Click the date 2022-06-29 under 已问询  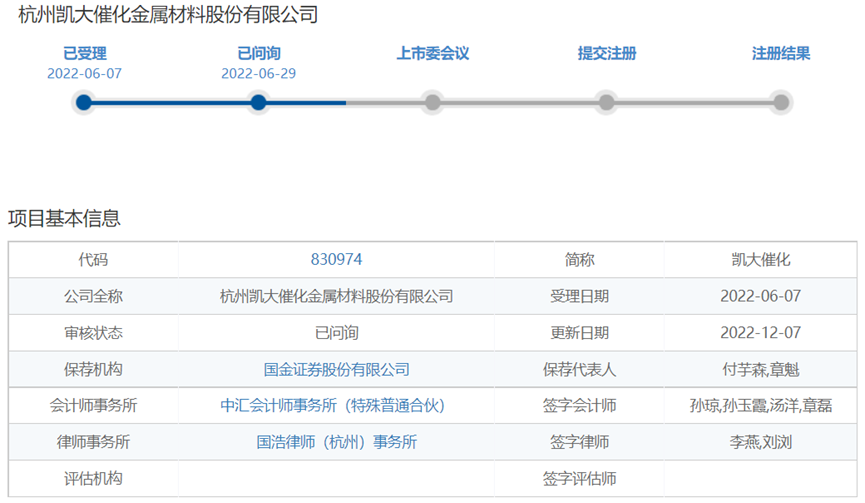(259, 73)
